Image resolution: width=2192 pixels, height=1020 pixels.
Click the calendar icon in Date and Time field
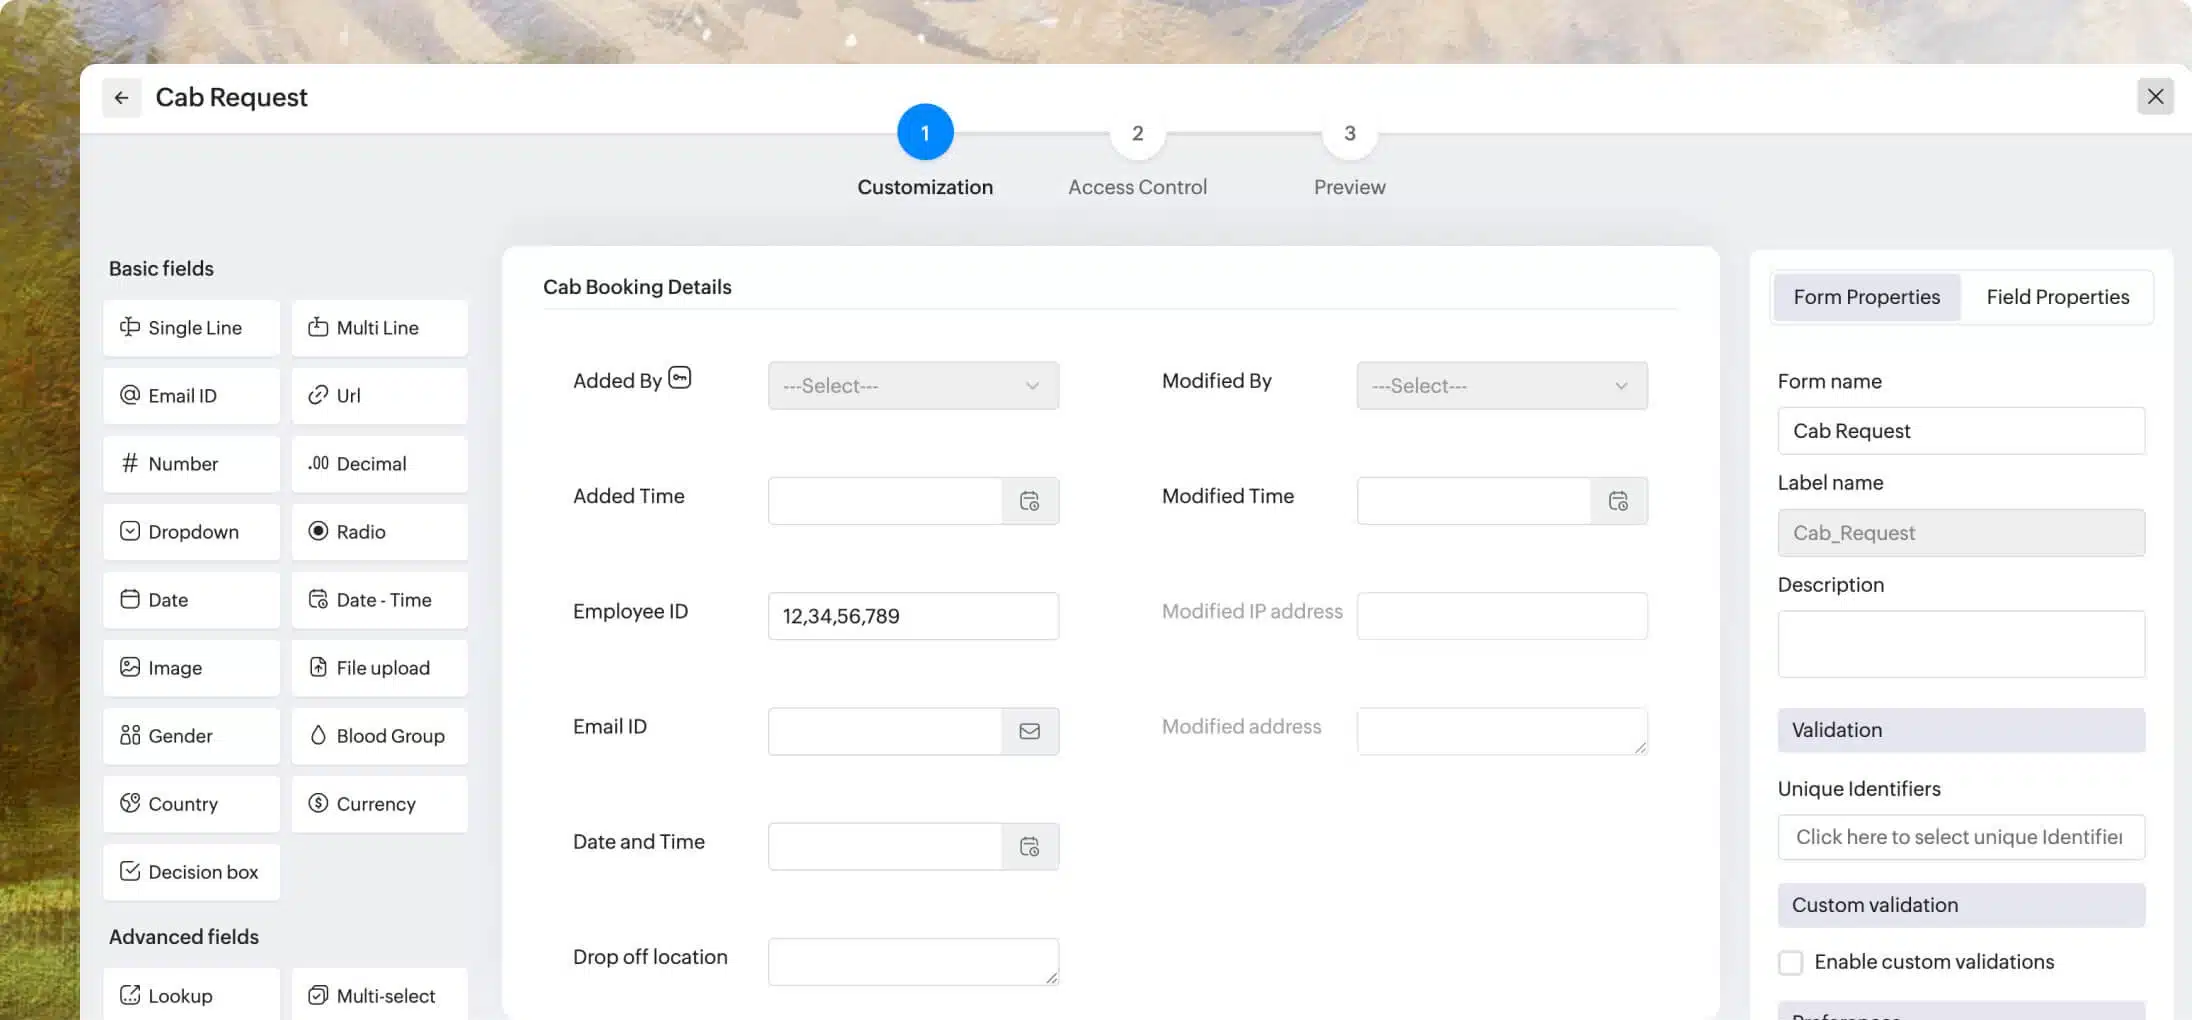[1029, 847]
